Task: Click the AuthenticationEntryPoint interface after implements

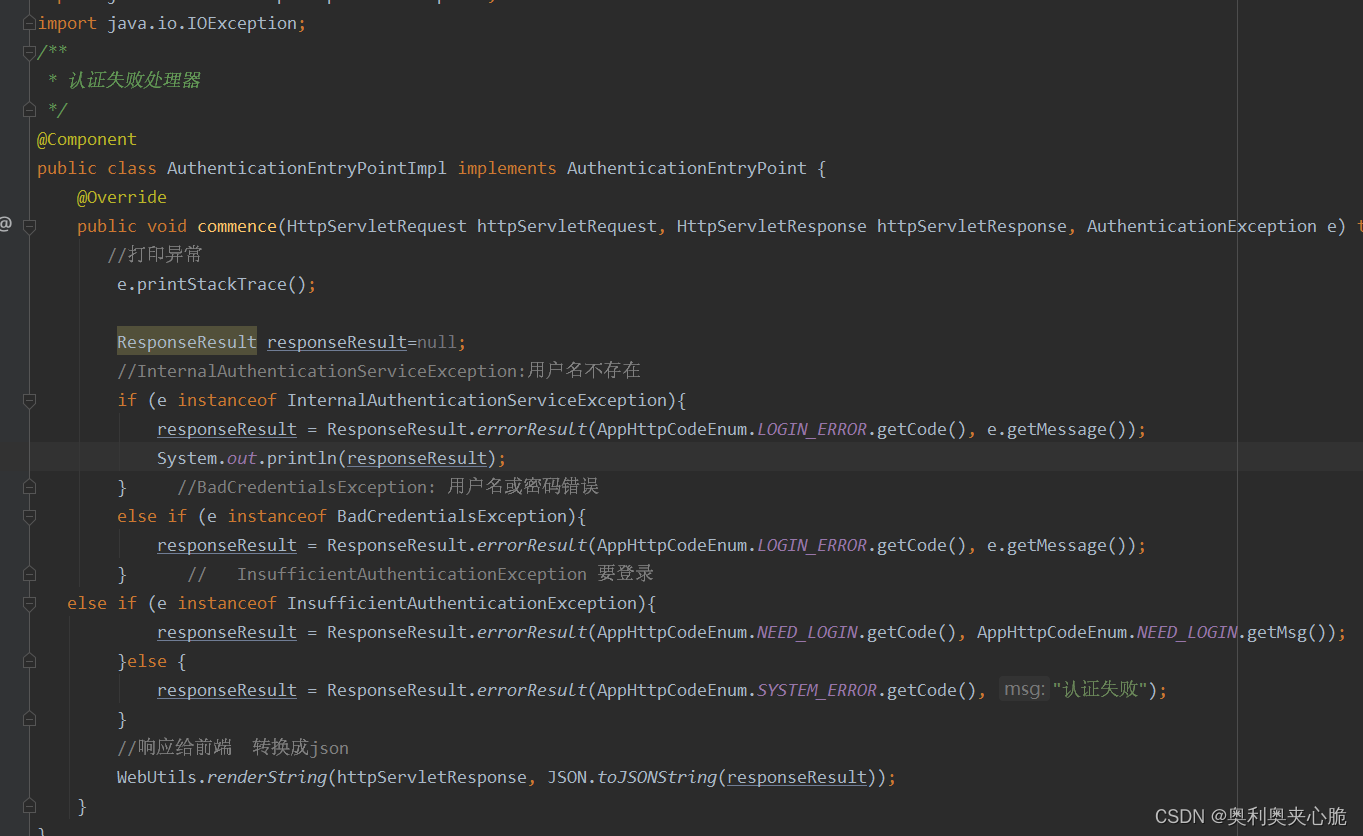Action: 687,168
